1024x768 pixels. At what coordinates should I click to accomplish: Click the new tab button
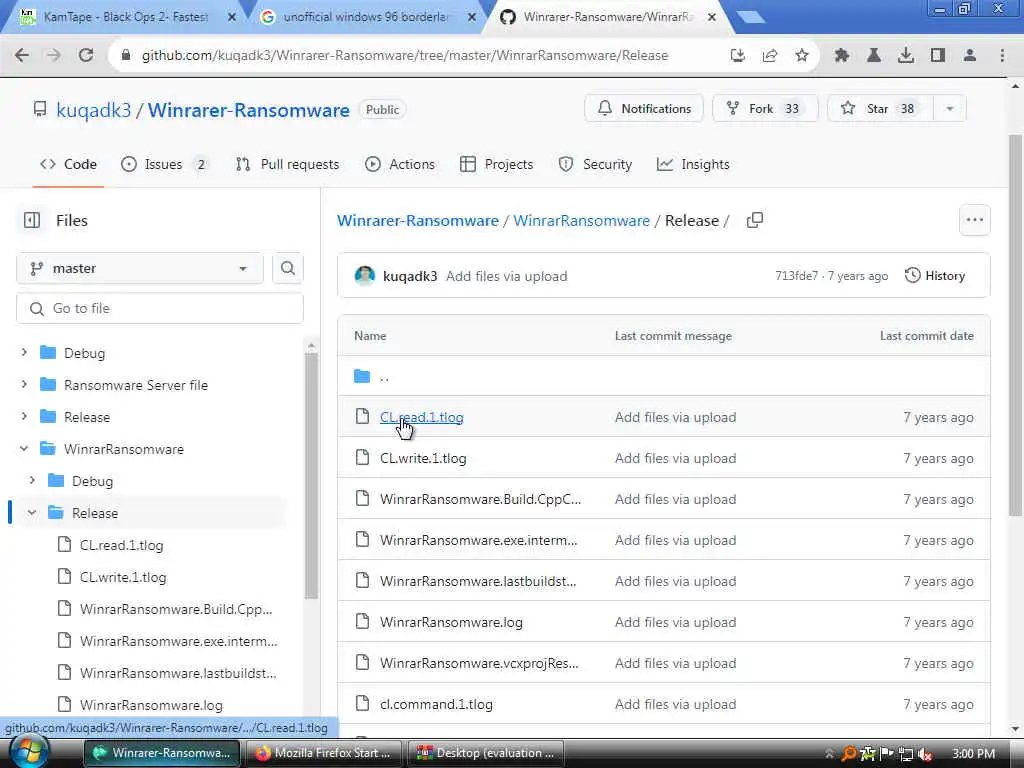click(750, 17)
